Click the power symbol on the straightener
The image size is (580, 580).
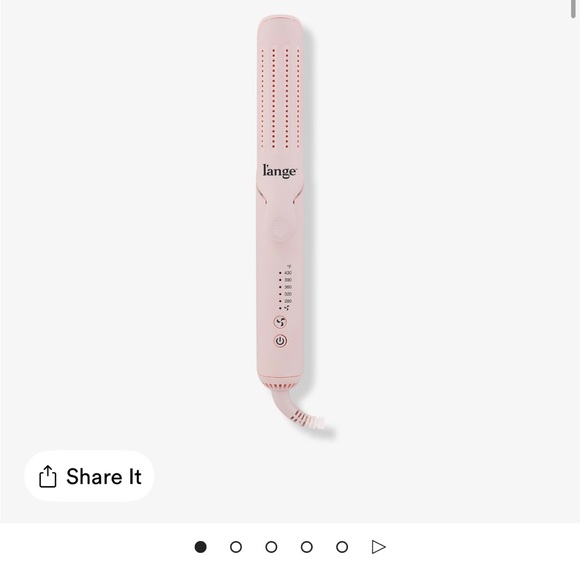tap(280, 341)
